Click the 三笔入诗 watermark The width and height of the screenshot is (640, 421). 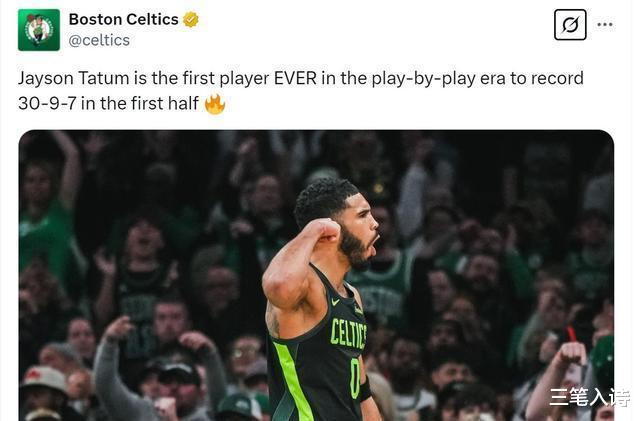(589, 397)
